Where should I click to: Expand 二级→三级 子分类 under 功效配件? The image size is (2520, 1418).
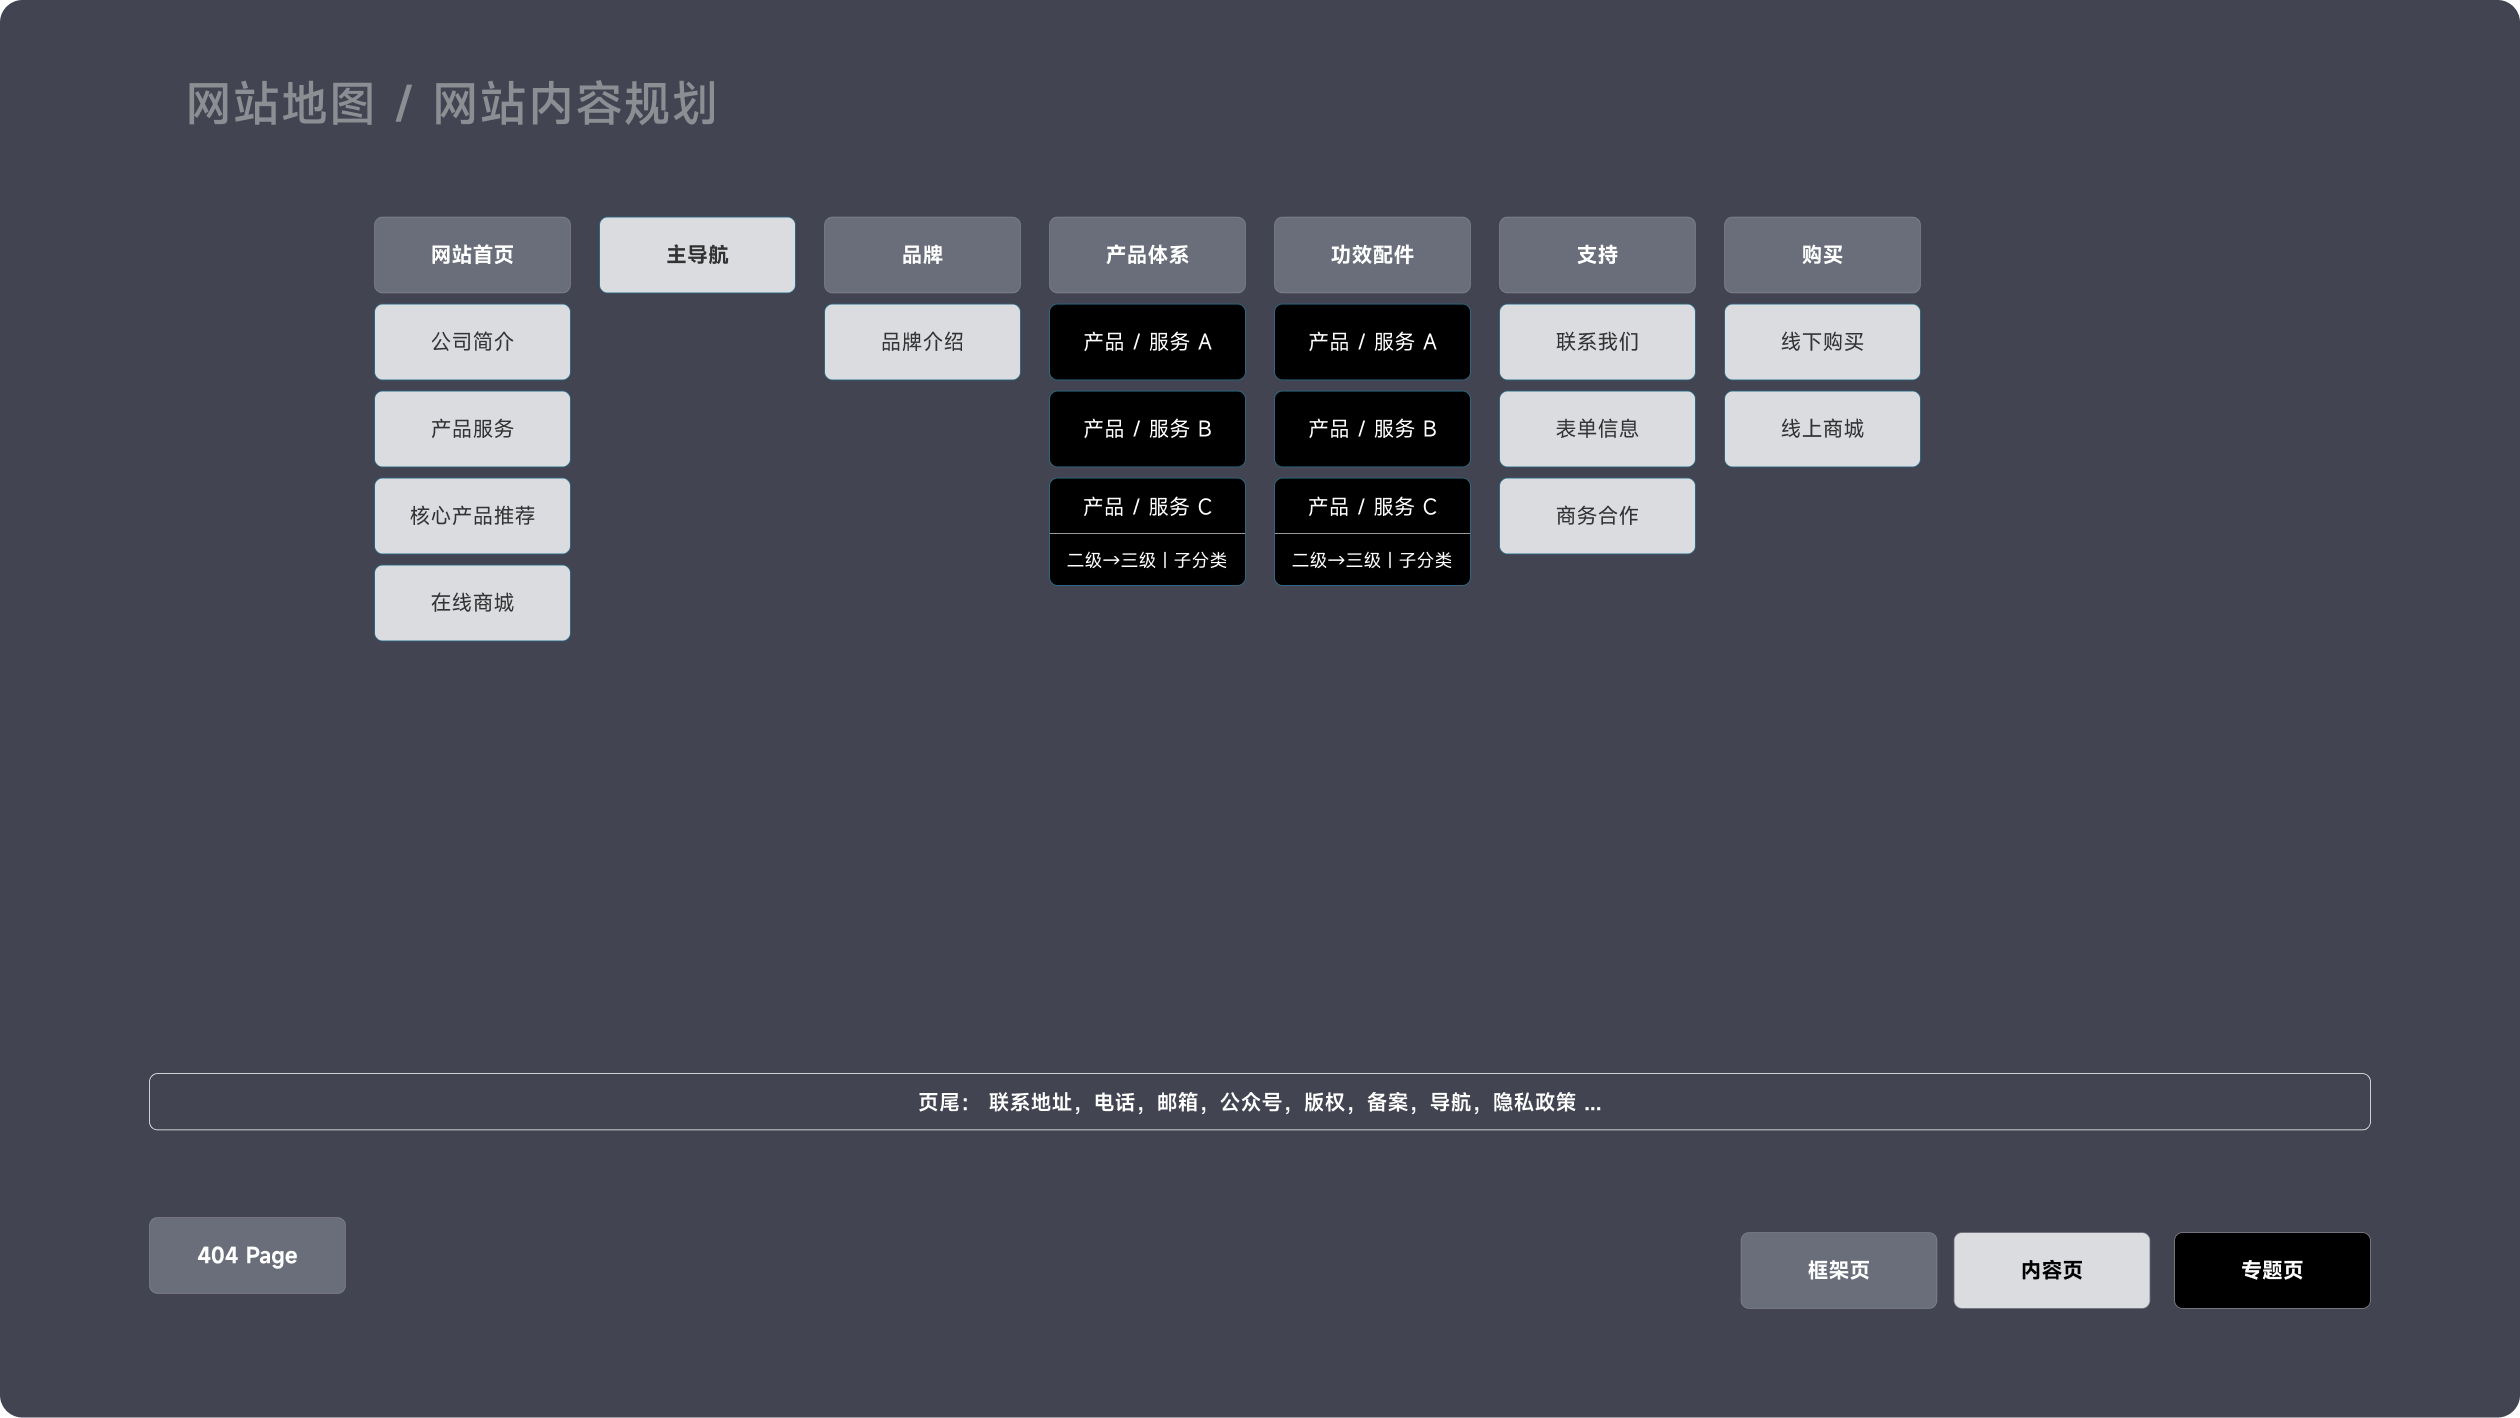point(1371,560)
